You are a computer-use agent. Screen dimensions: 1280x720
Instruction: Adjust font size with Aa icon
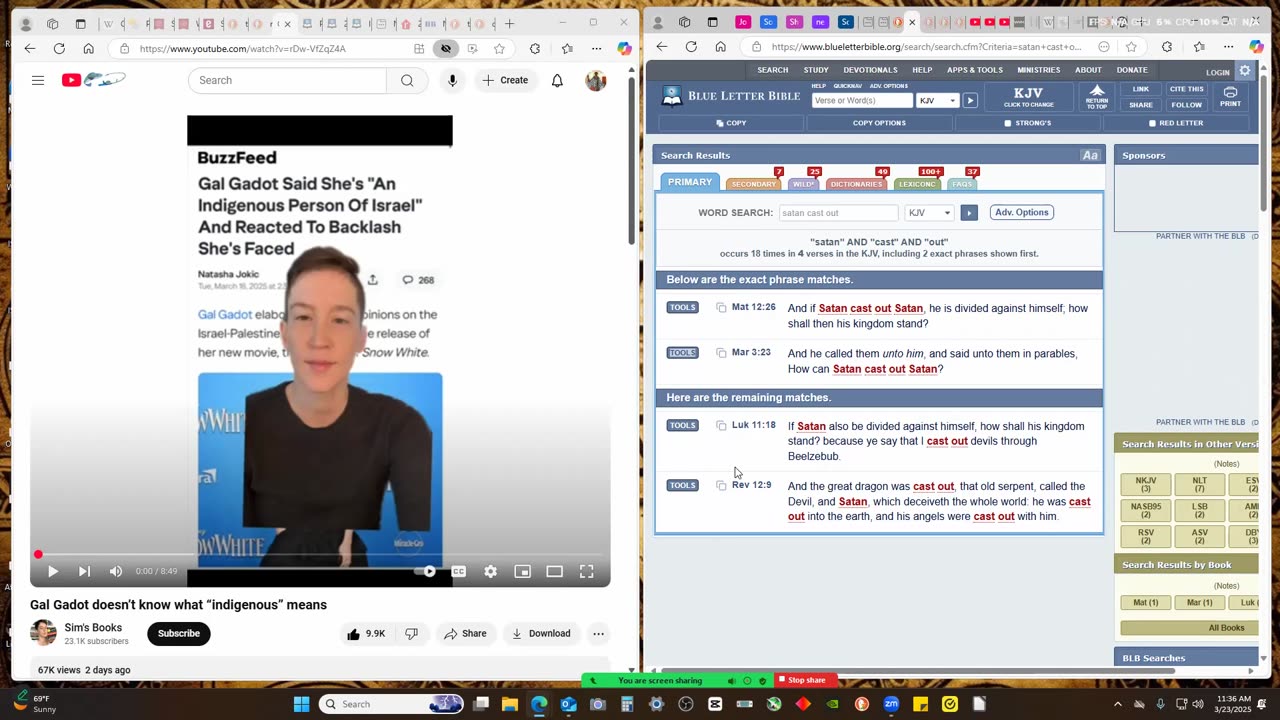1090,155
